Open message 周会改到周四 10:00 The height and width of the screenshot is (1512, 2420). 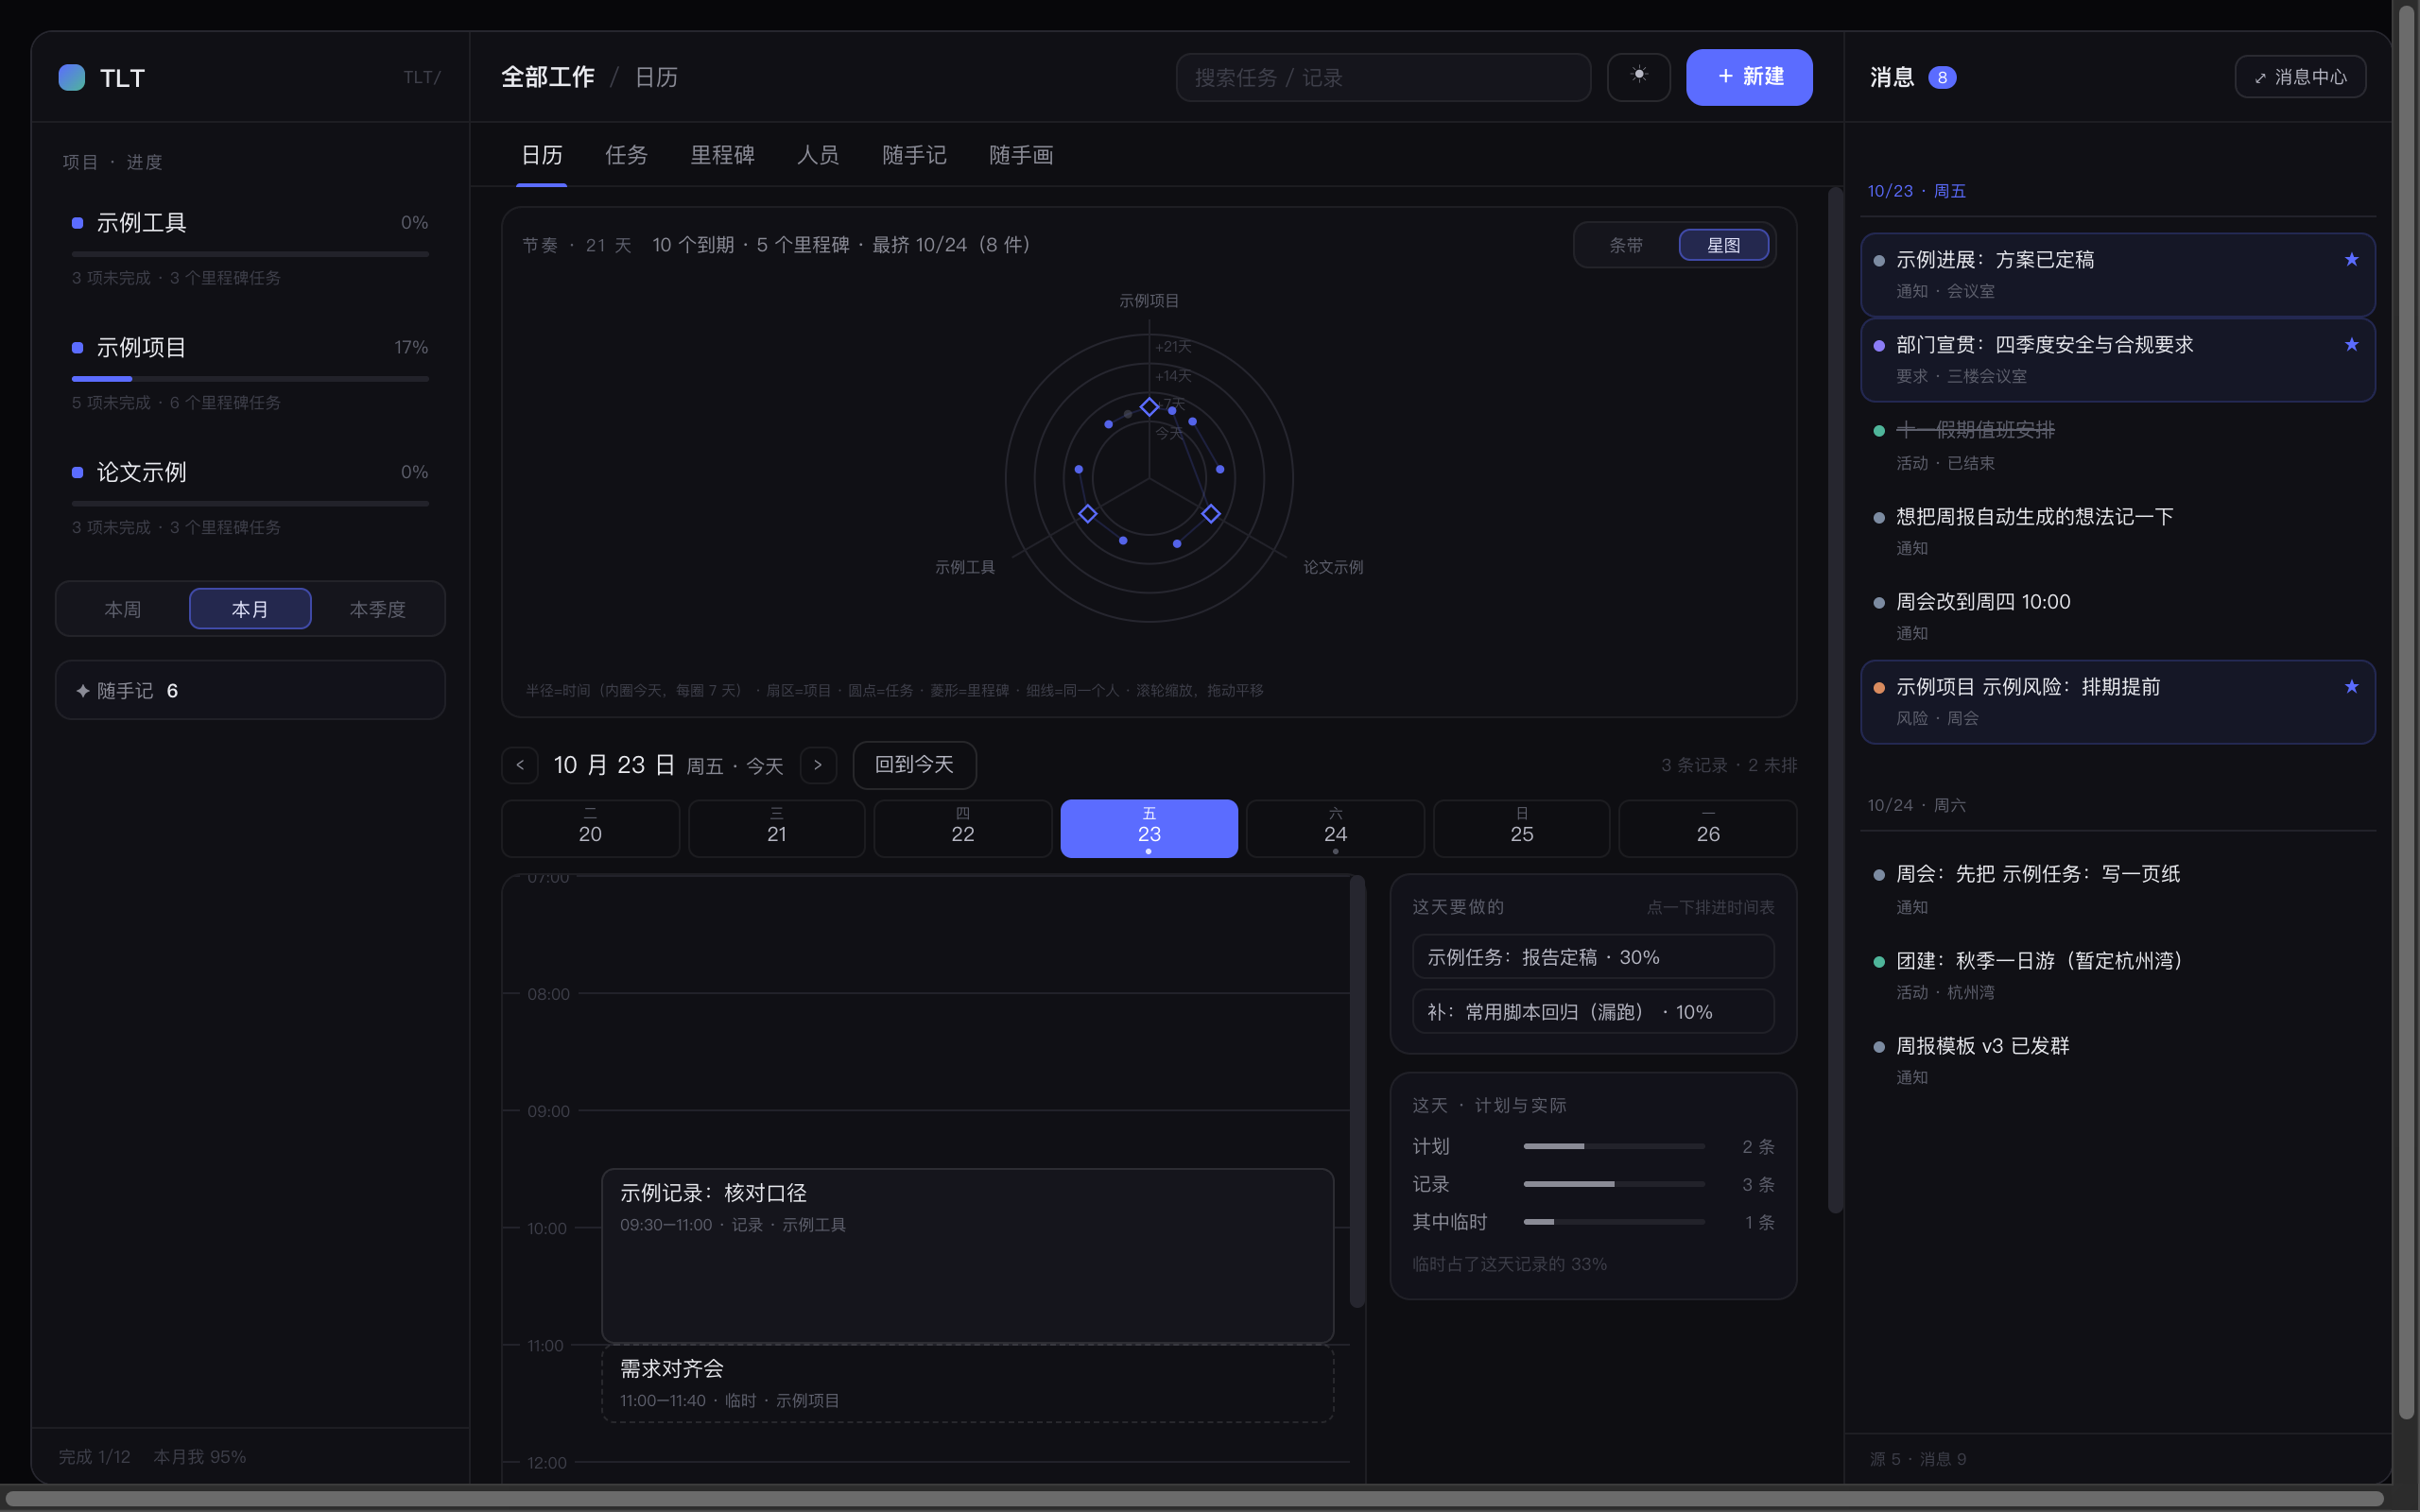2117,616
